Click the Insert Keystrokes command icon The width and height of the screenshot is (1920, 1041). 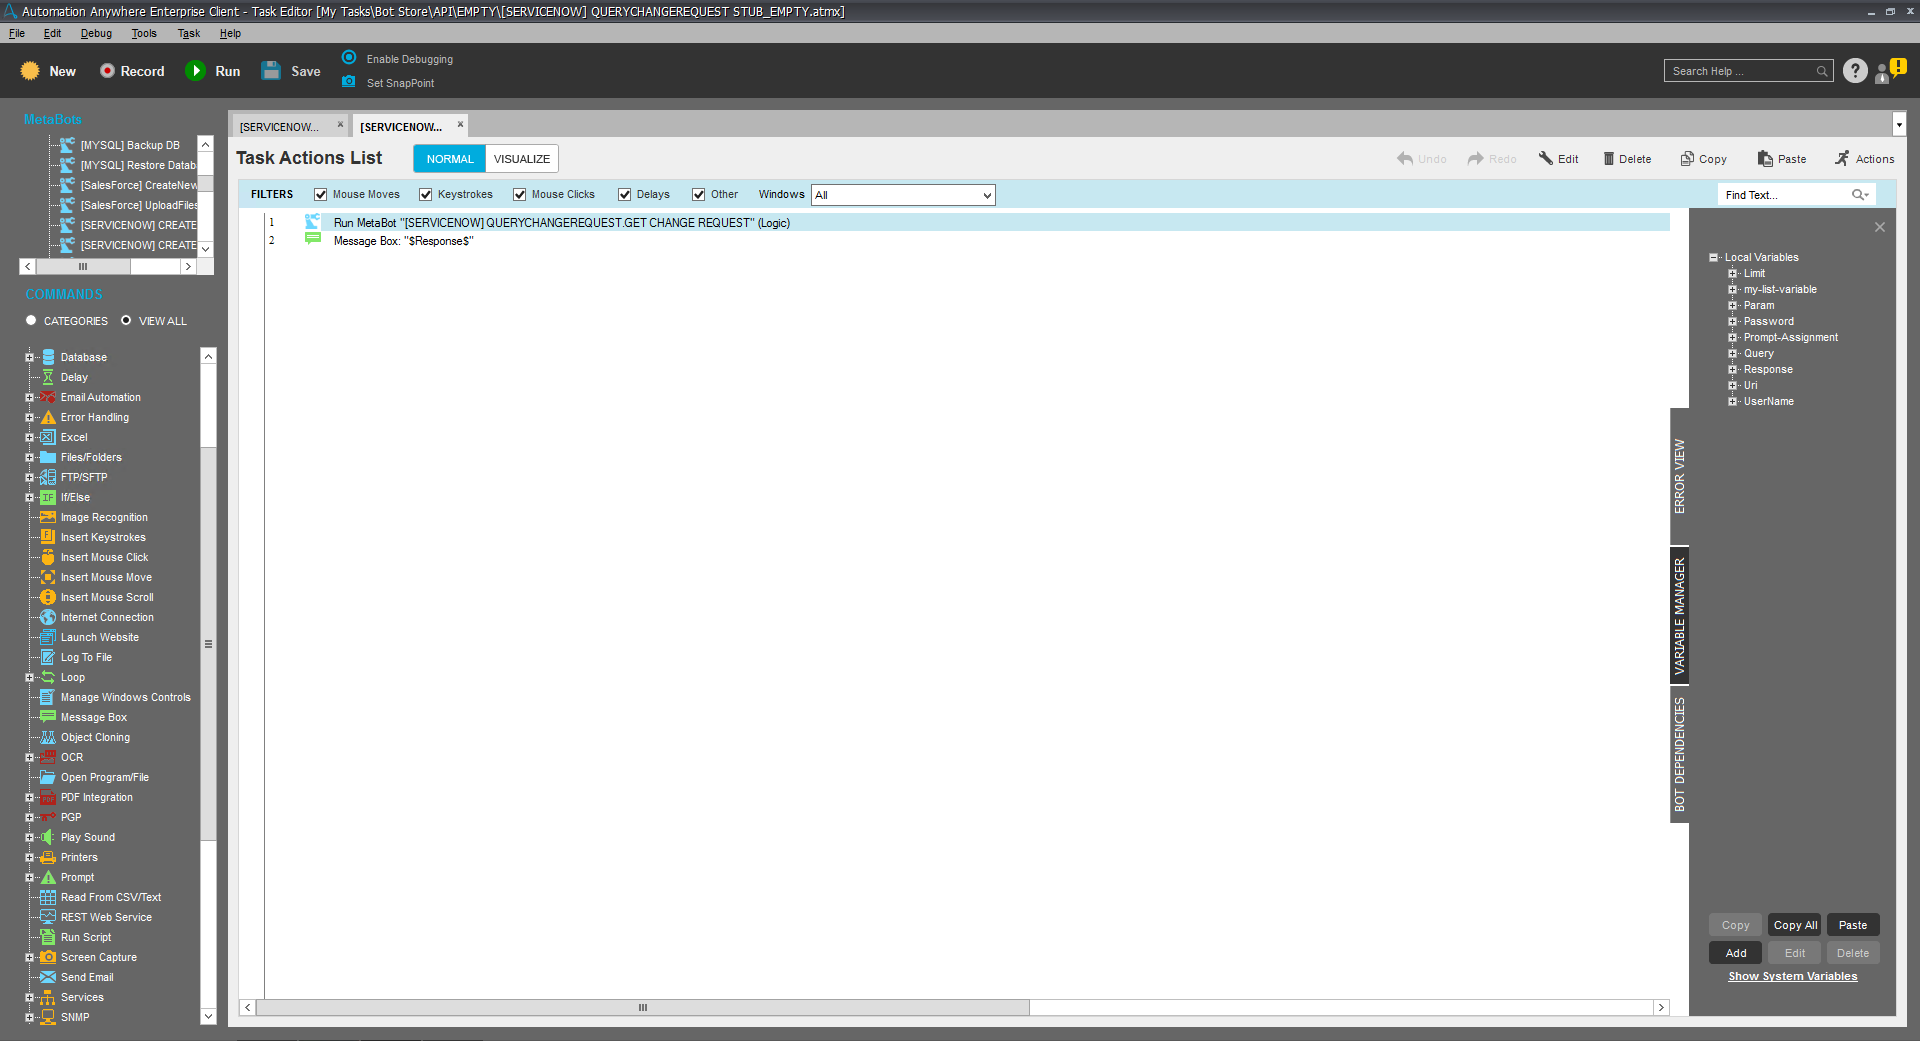(x=48, y=537)
